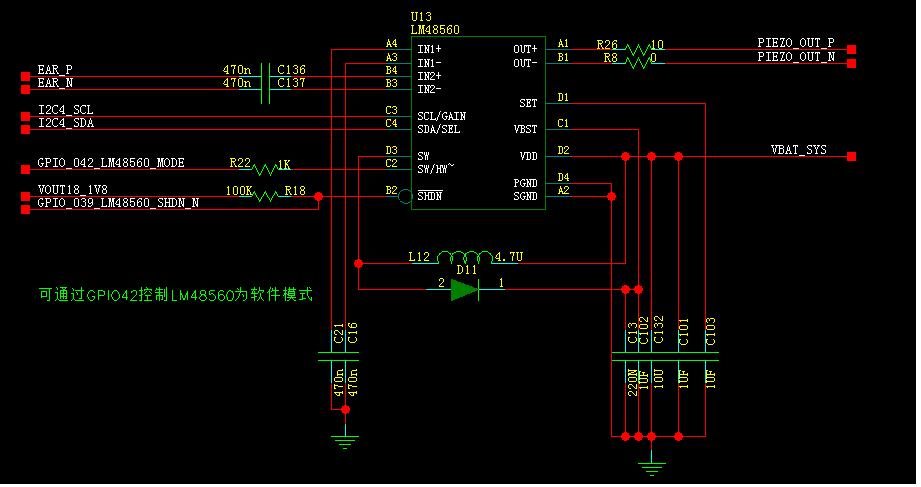Select the OUT+ pin label
Viewport: 921px width, 487px height.
[x=525, y=49]
